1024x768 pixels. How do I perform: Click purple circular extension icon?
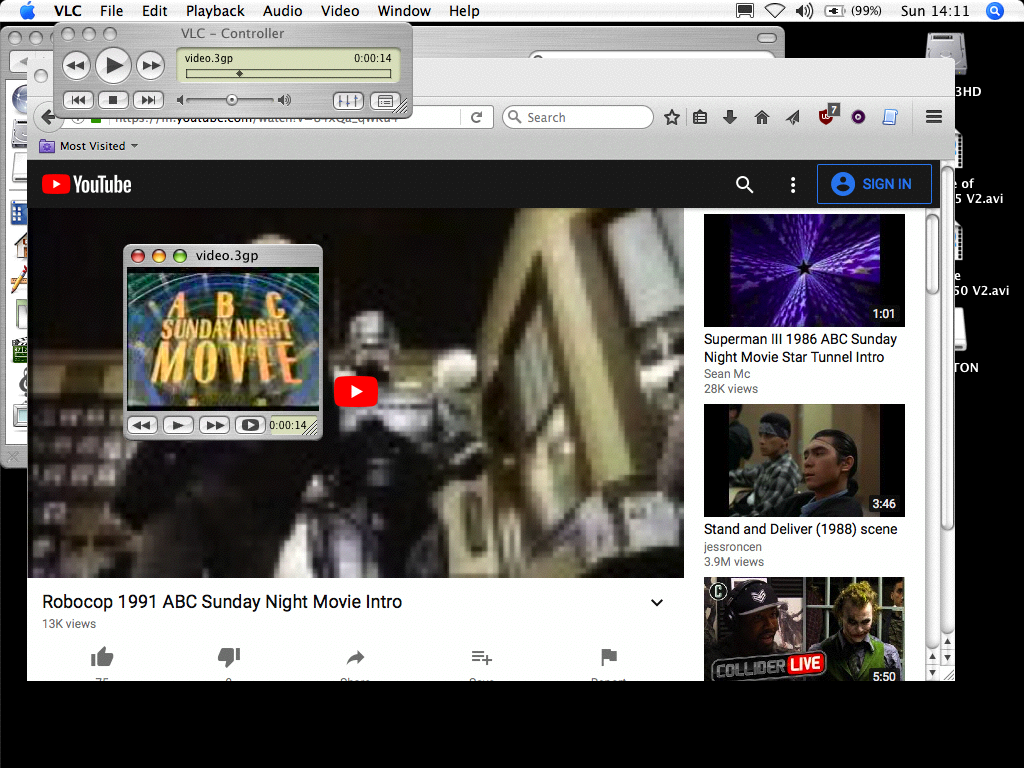pyautogui.click(x=858, y=118)
